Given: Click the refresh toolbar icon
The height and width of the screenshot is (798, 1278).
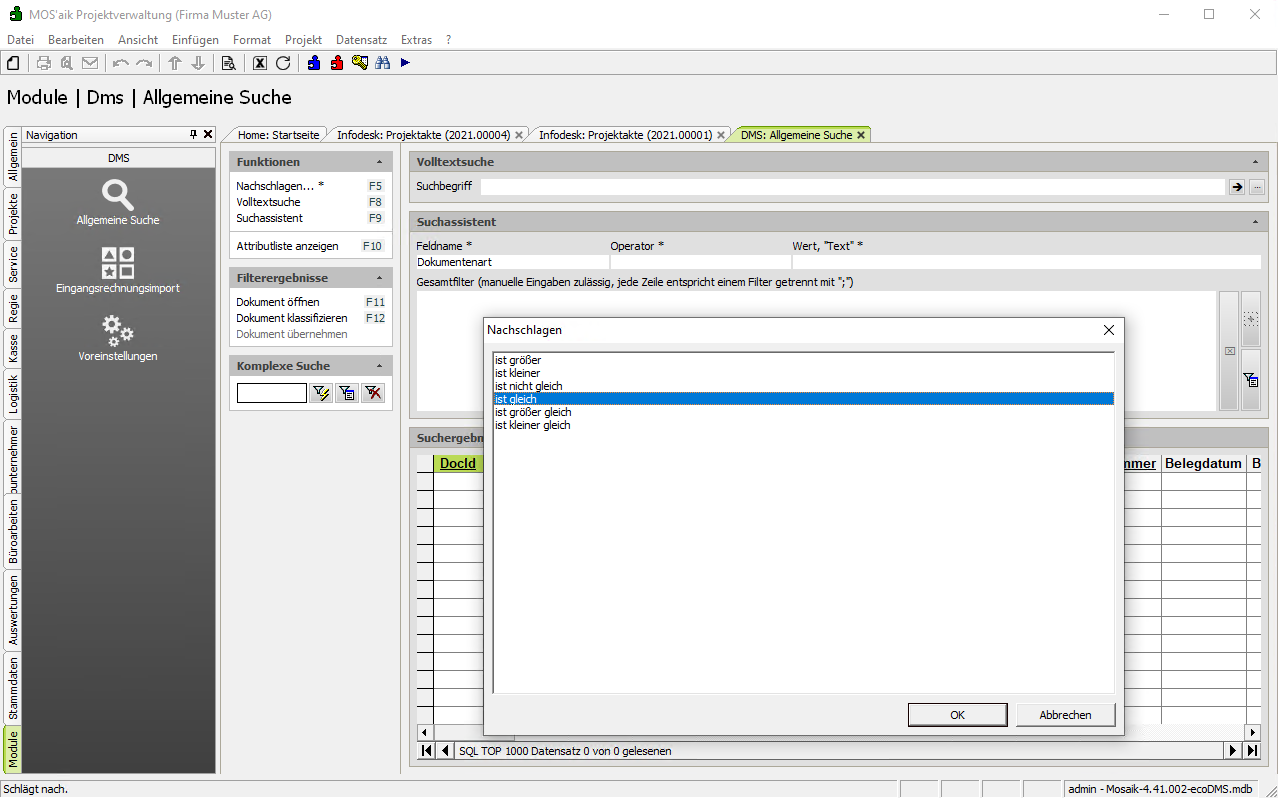Looking at the screenshot, I should pos(283,63).
